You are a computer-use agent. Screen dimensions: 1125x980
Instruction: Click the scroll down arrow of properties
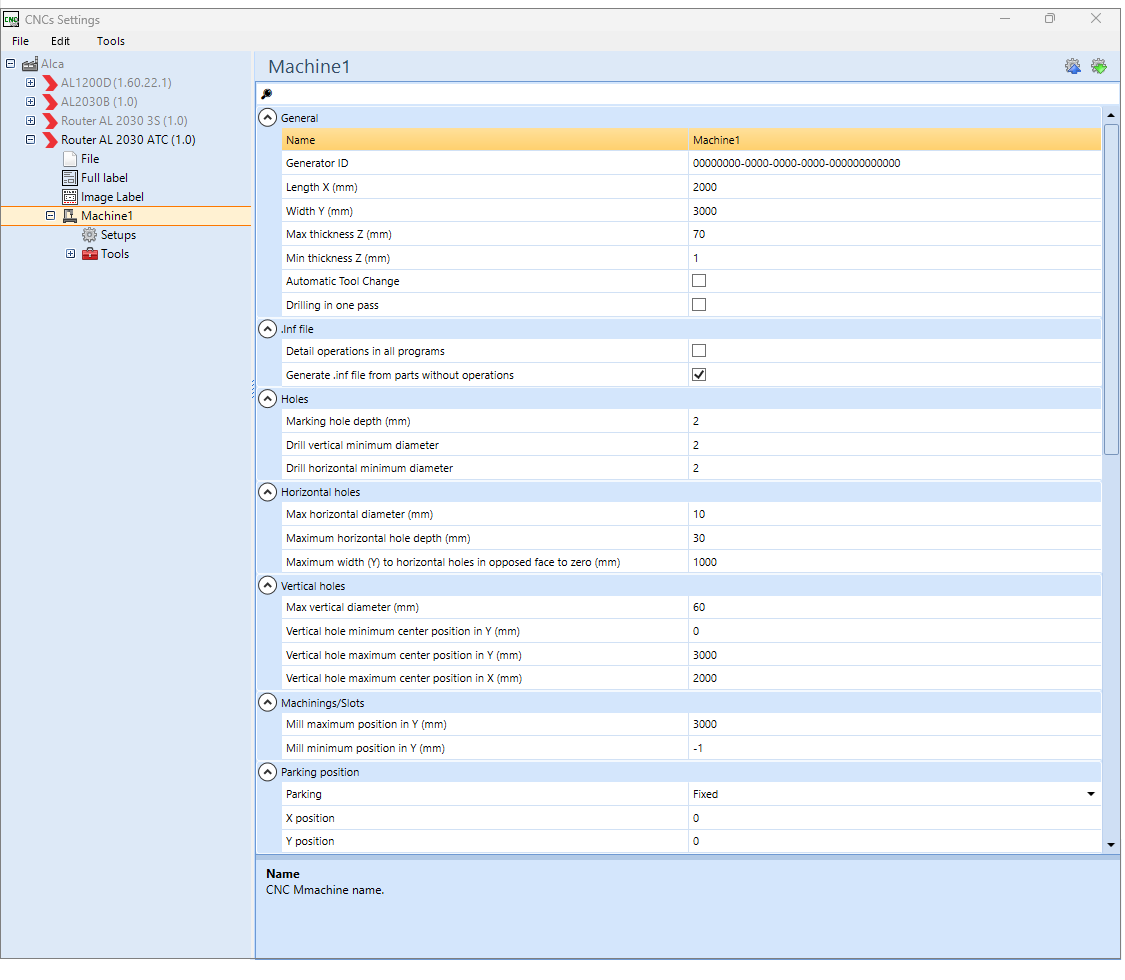pos(1111,844)
